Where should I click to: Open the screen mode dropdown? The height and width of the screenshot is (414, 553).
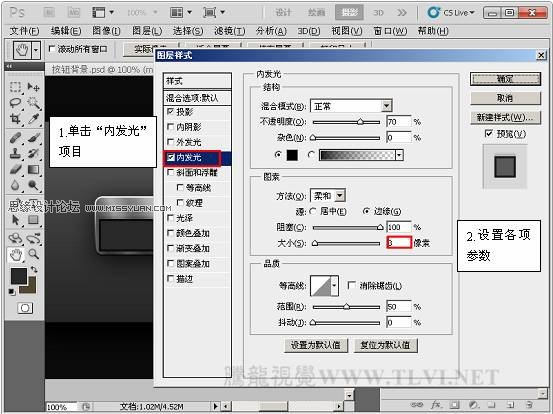(x=223, y=13)
